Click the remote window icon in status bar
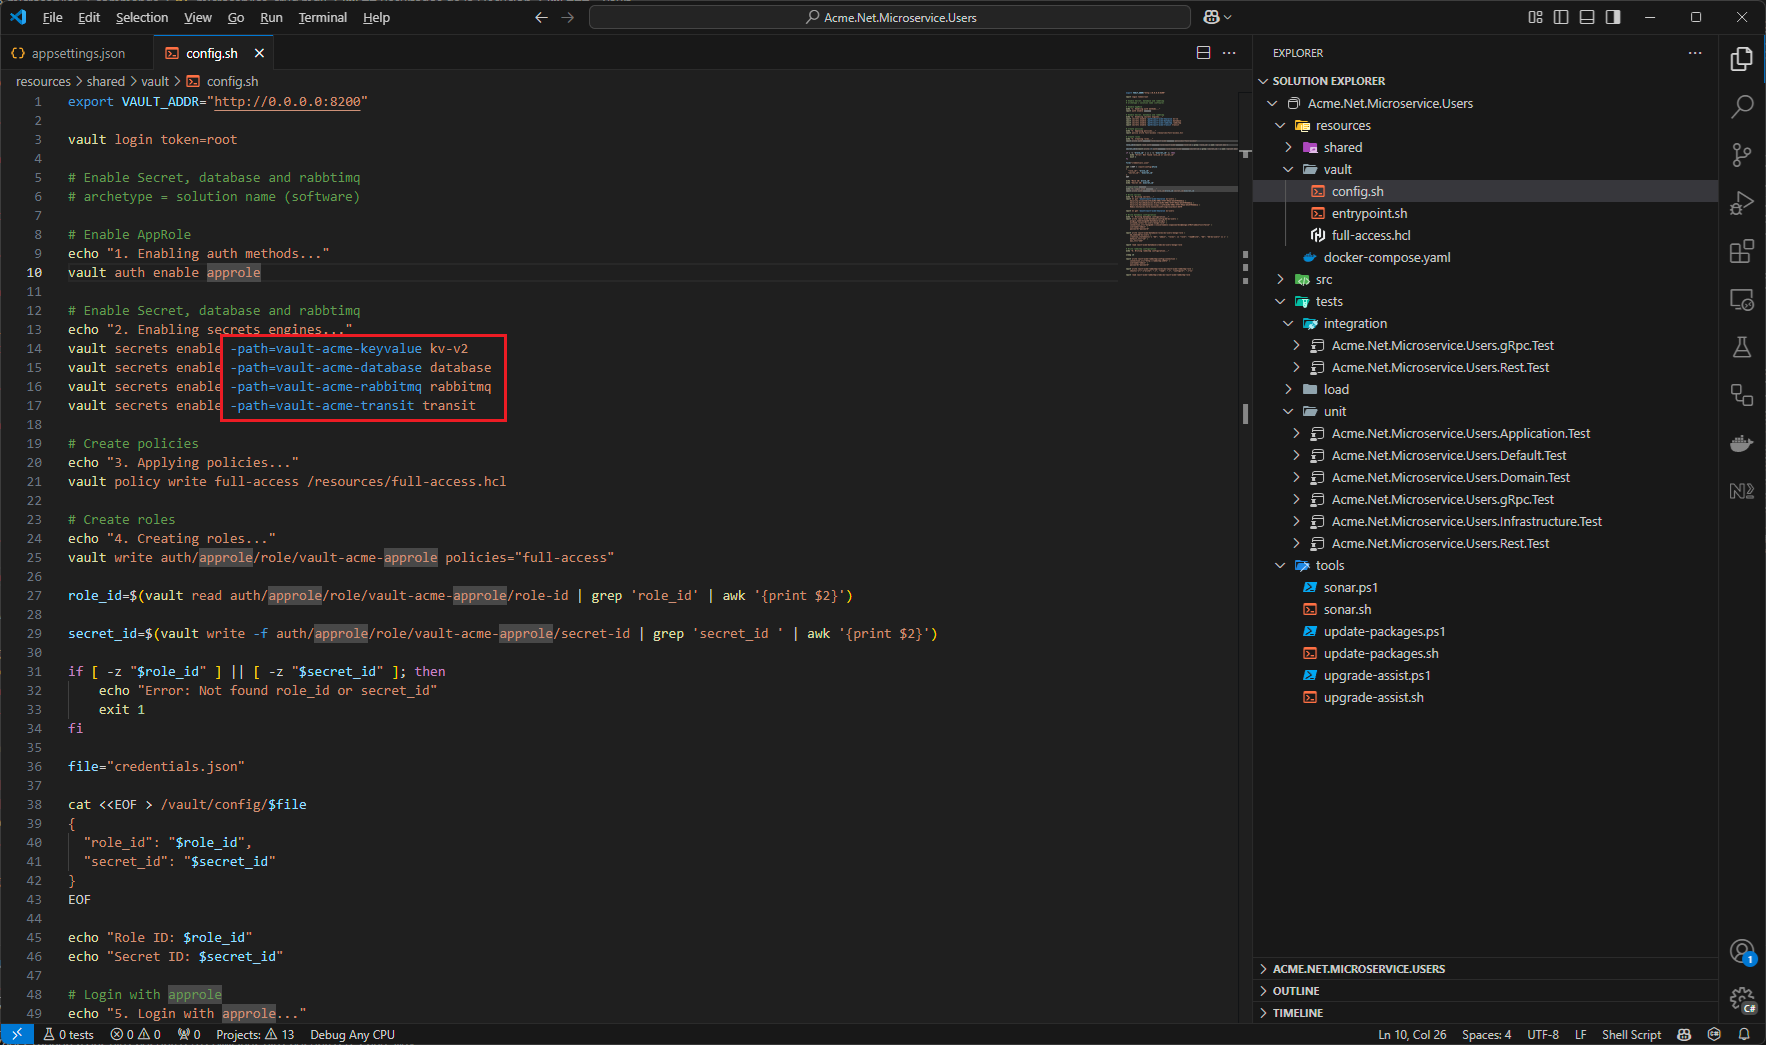The image size is (1766, 1045). coord(17,1034)
